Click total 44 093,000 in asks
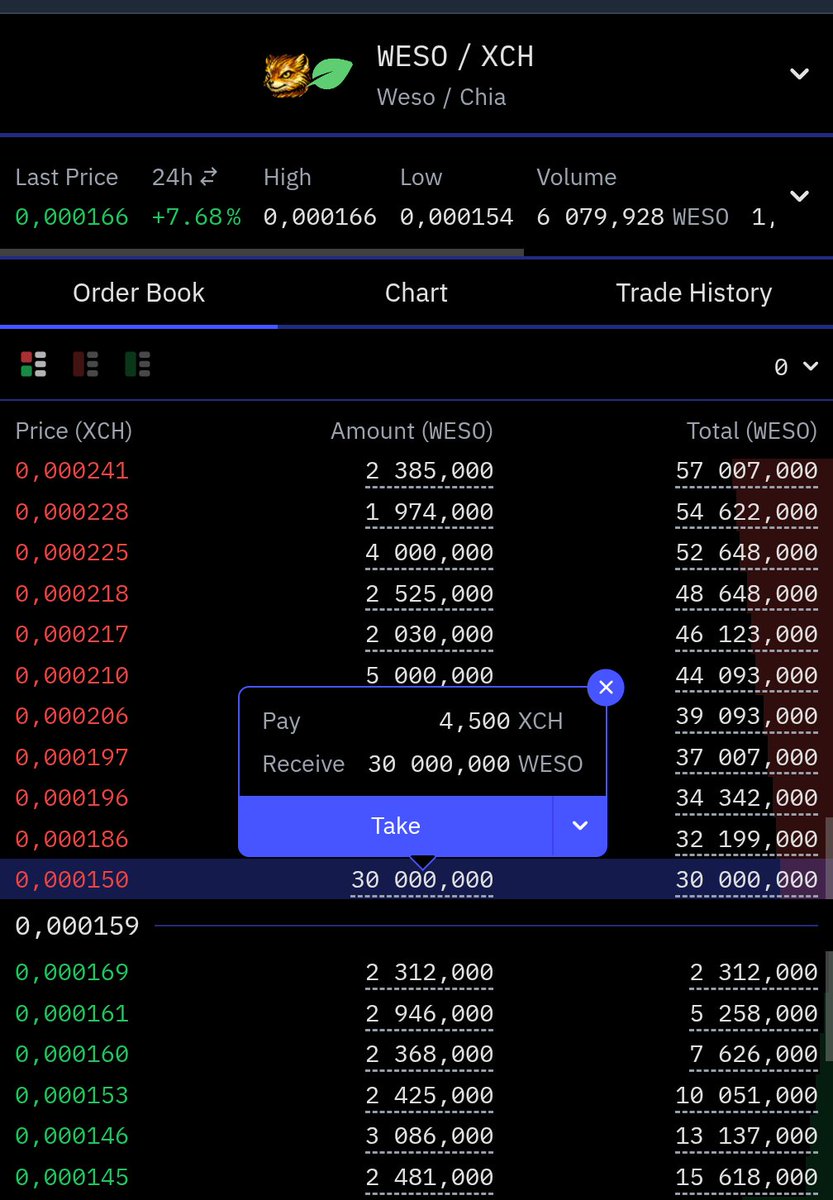The height and width of the screenshot is (1200, 833). 746,676
